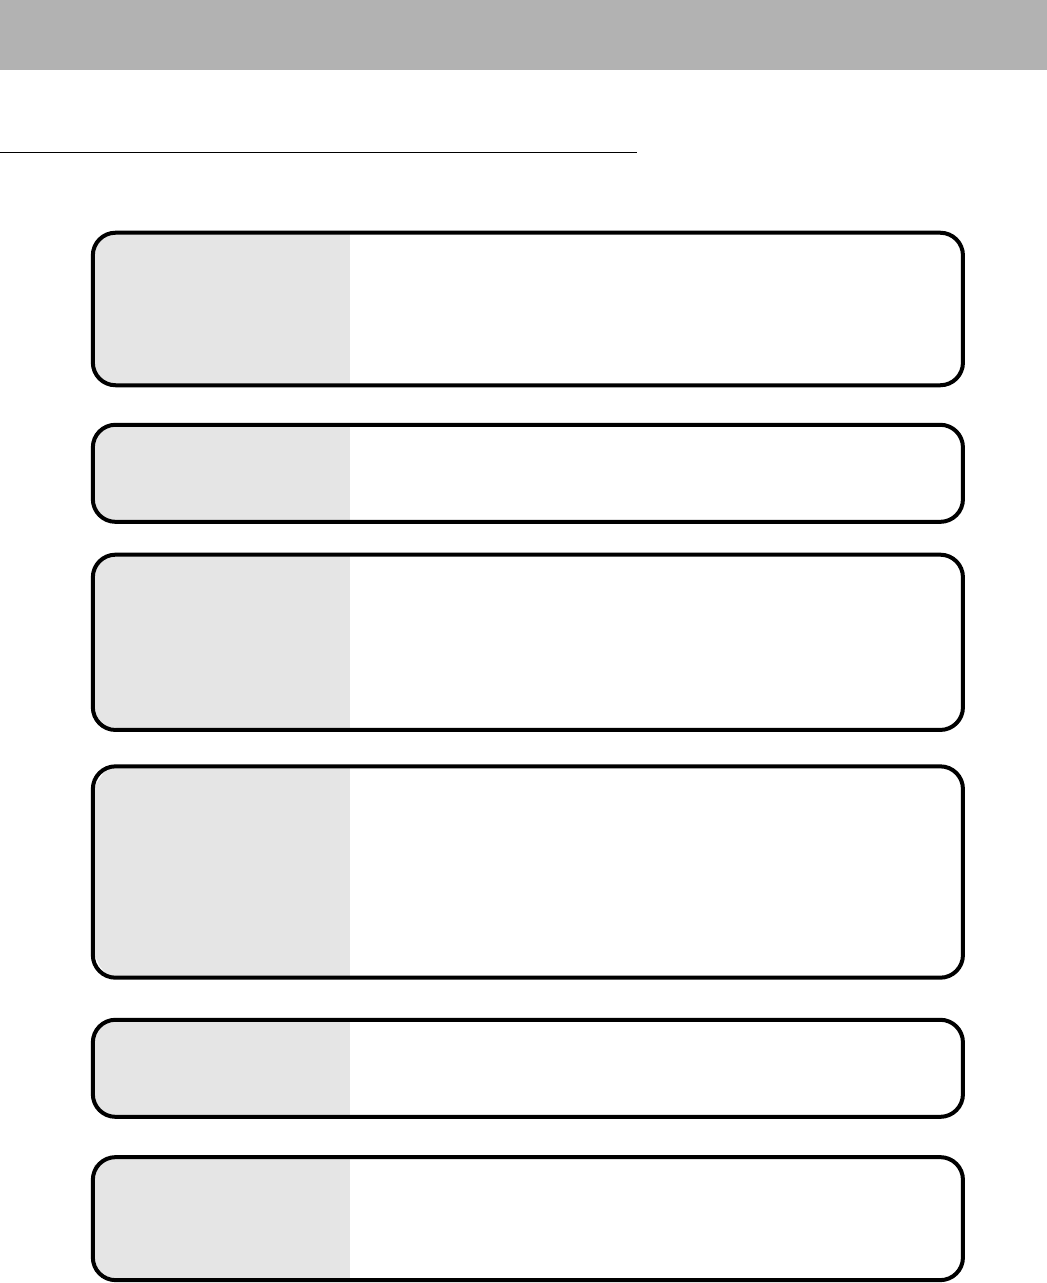The image size is (1047, 1283).
Task: Click the gray header banner at top
Action: [523, 35]
